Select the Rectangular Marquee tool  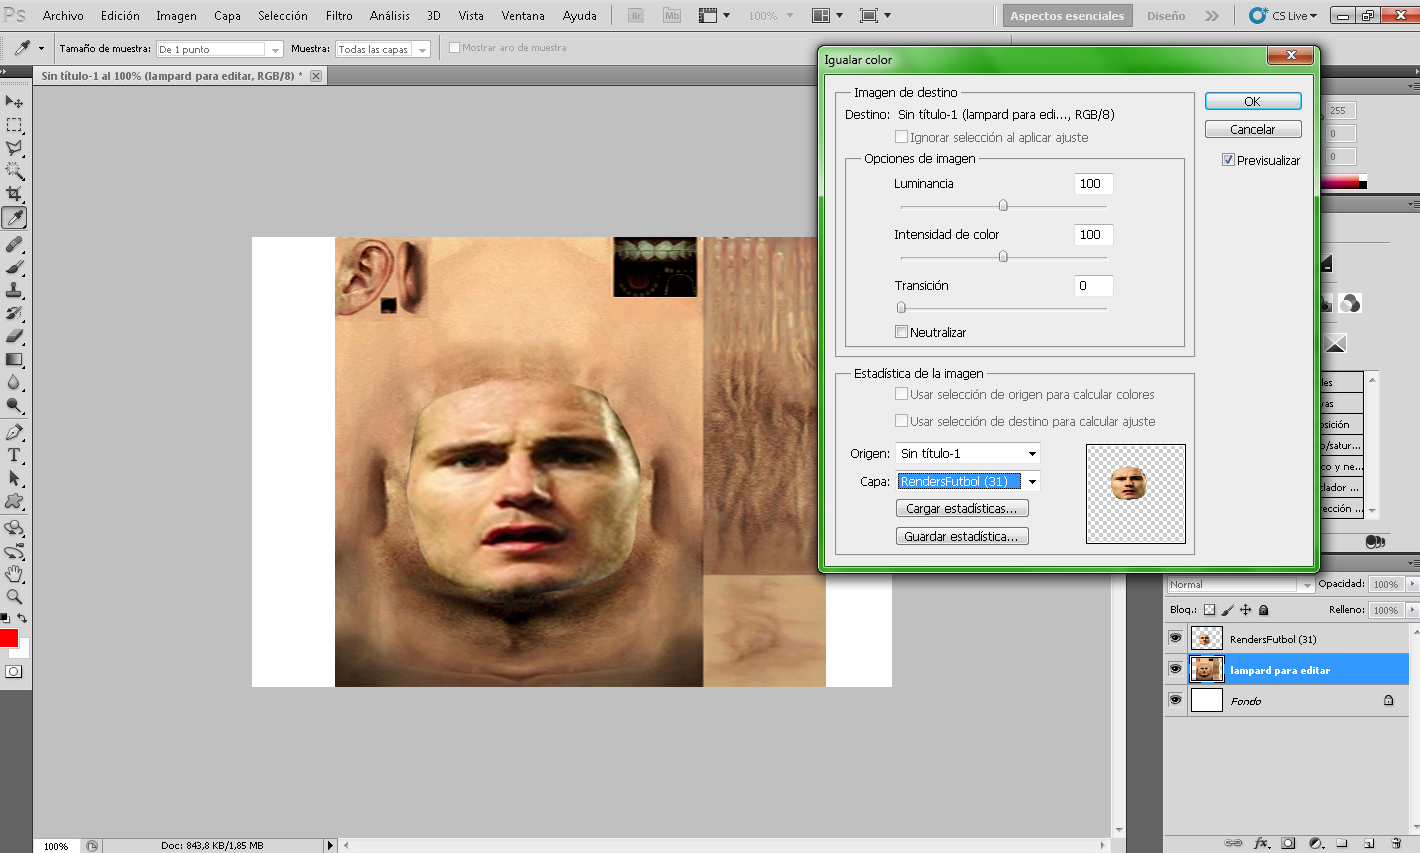14,125
